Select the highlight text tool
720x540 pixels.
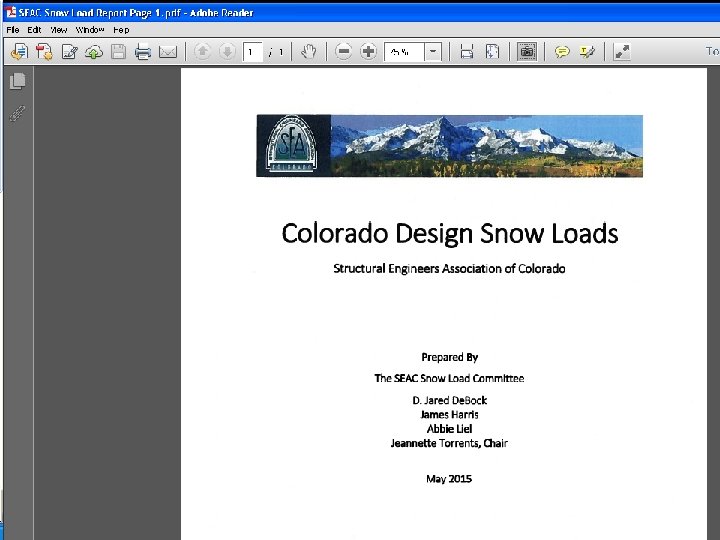(587, 51)
